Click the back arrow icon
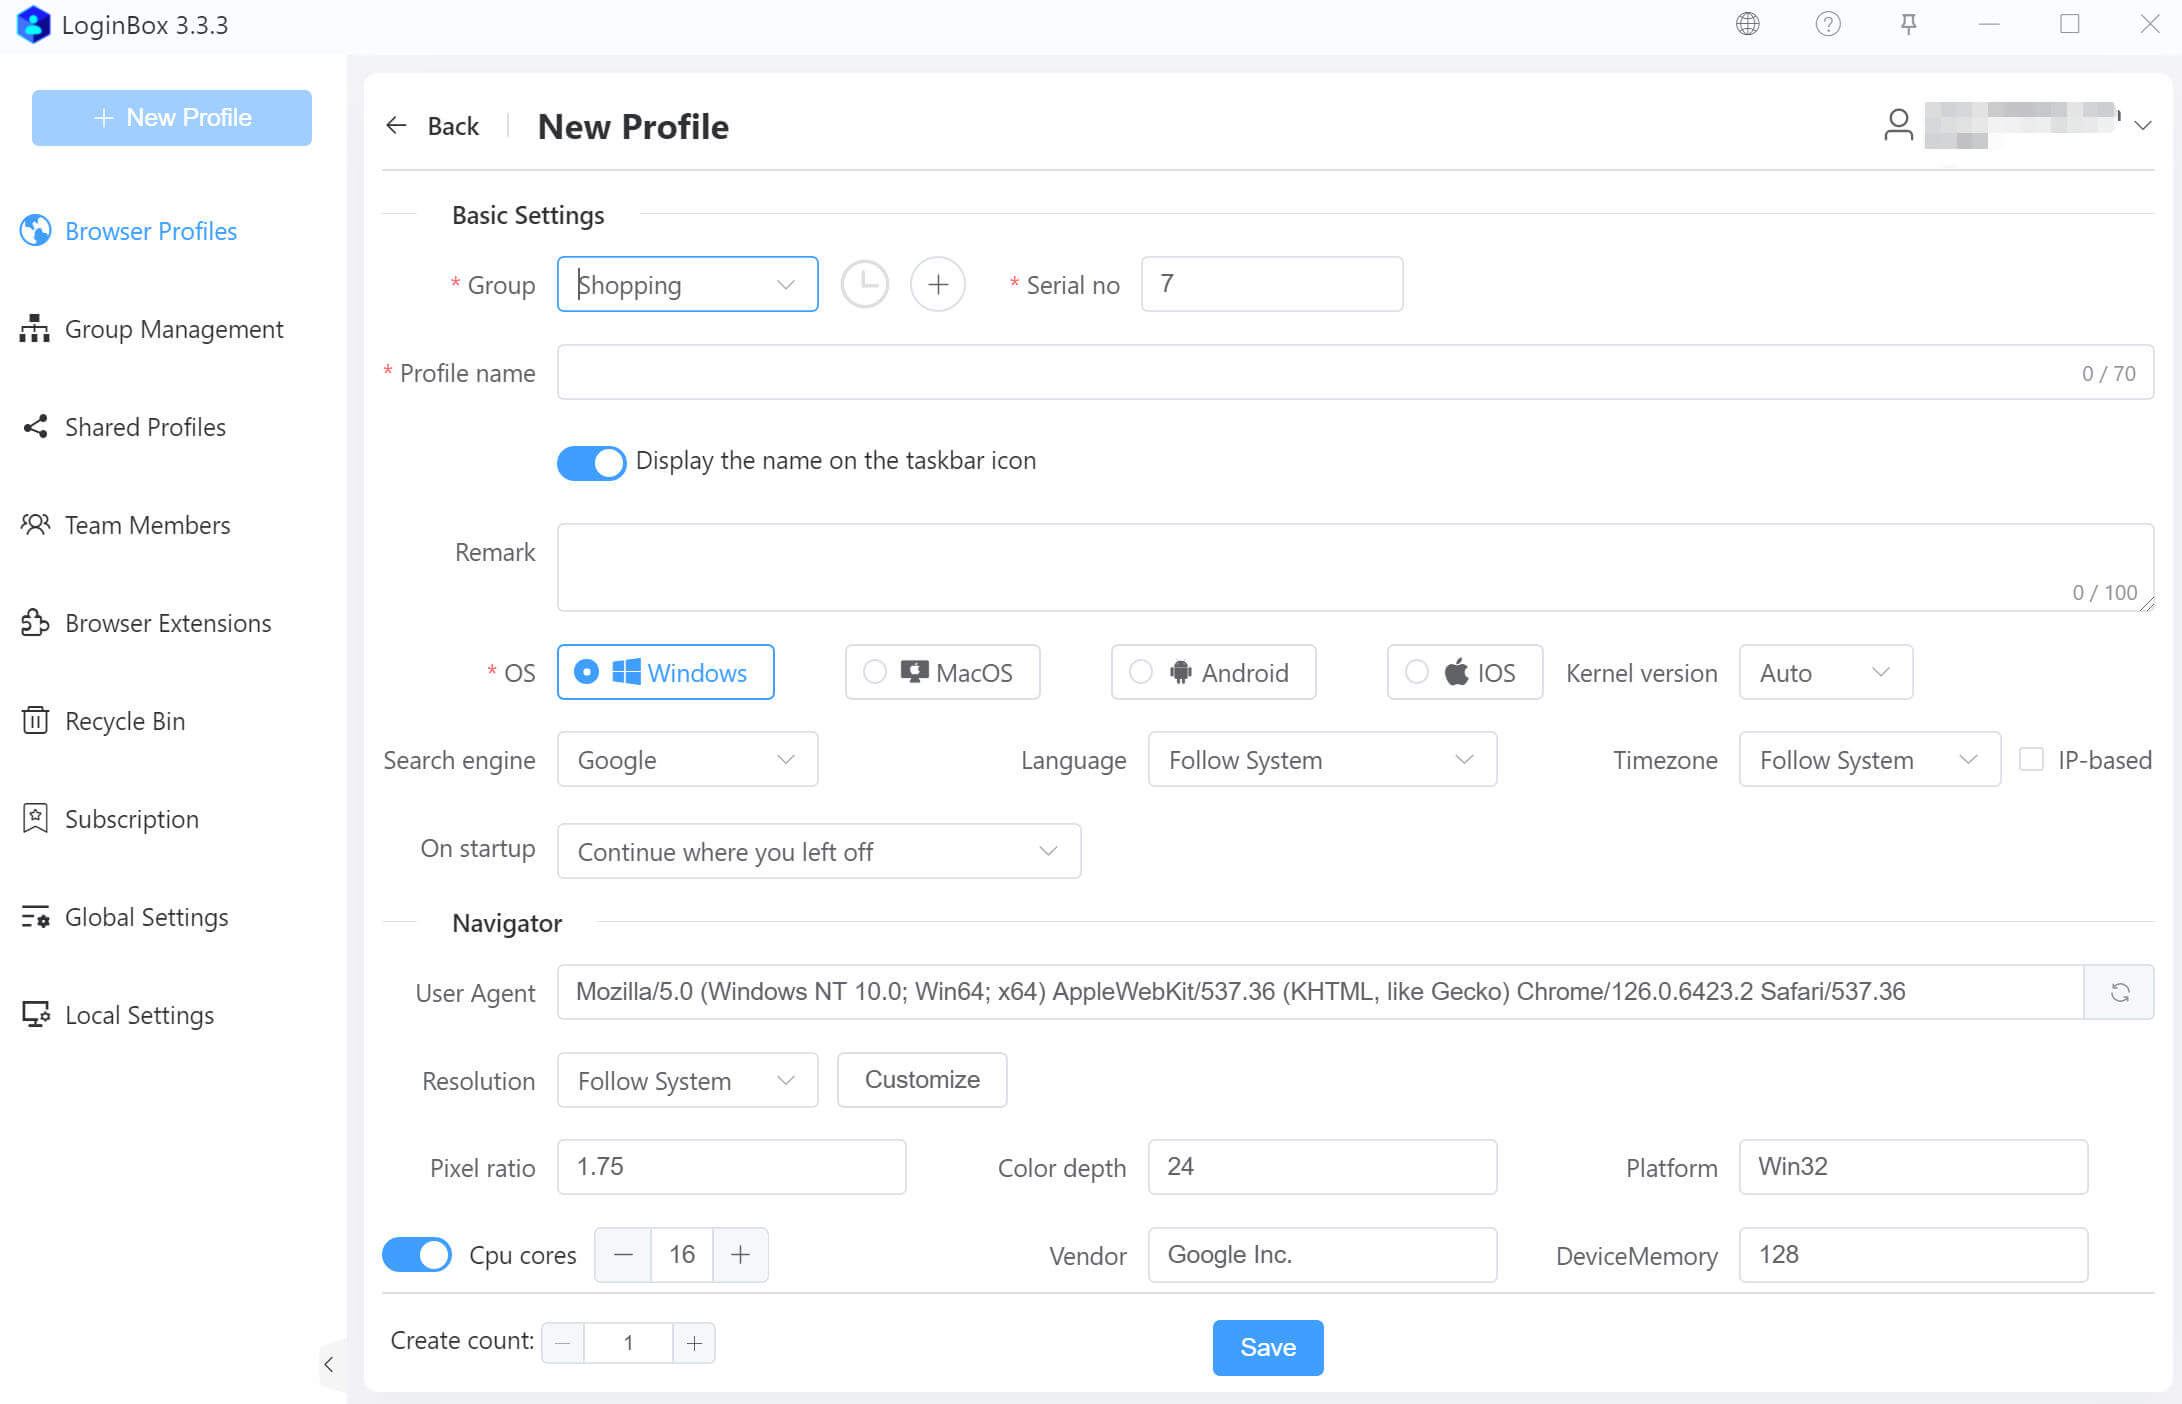This screenshot has width=2182, height=1404. click(397, 126)
